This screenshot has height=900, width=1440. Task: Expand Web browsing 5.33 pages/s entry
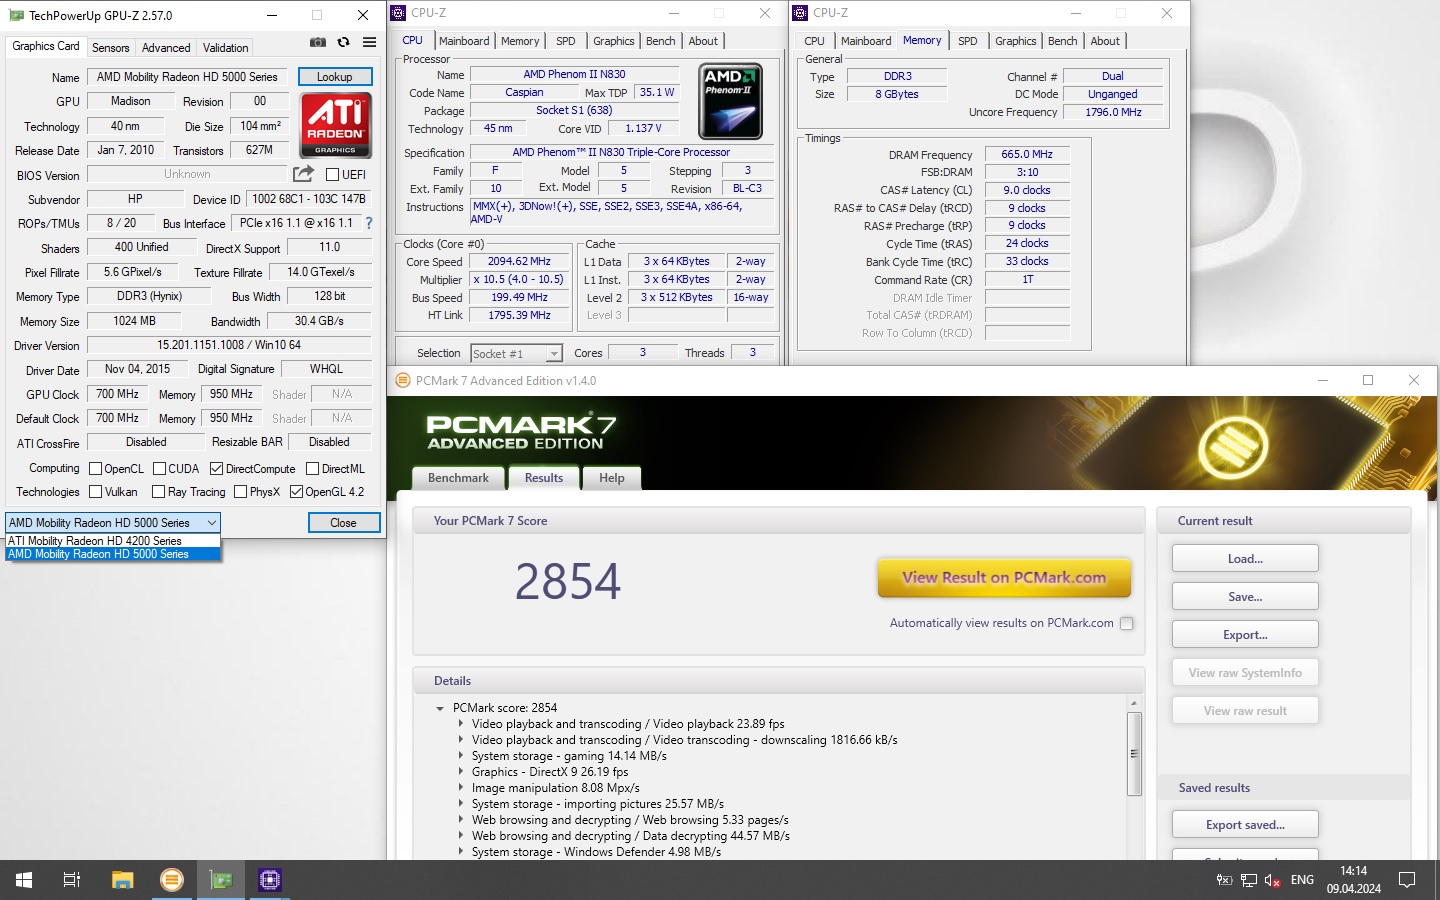[x=460, y=820]
